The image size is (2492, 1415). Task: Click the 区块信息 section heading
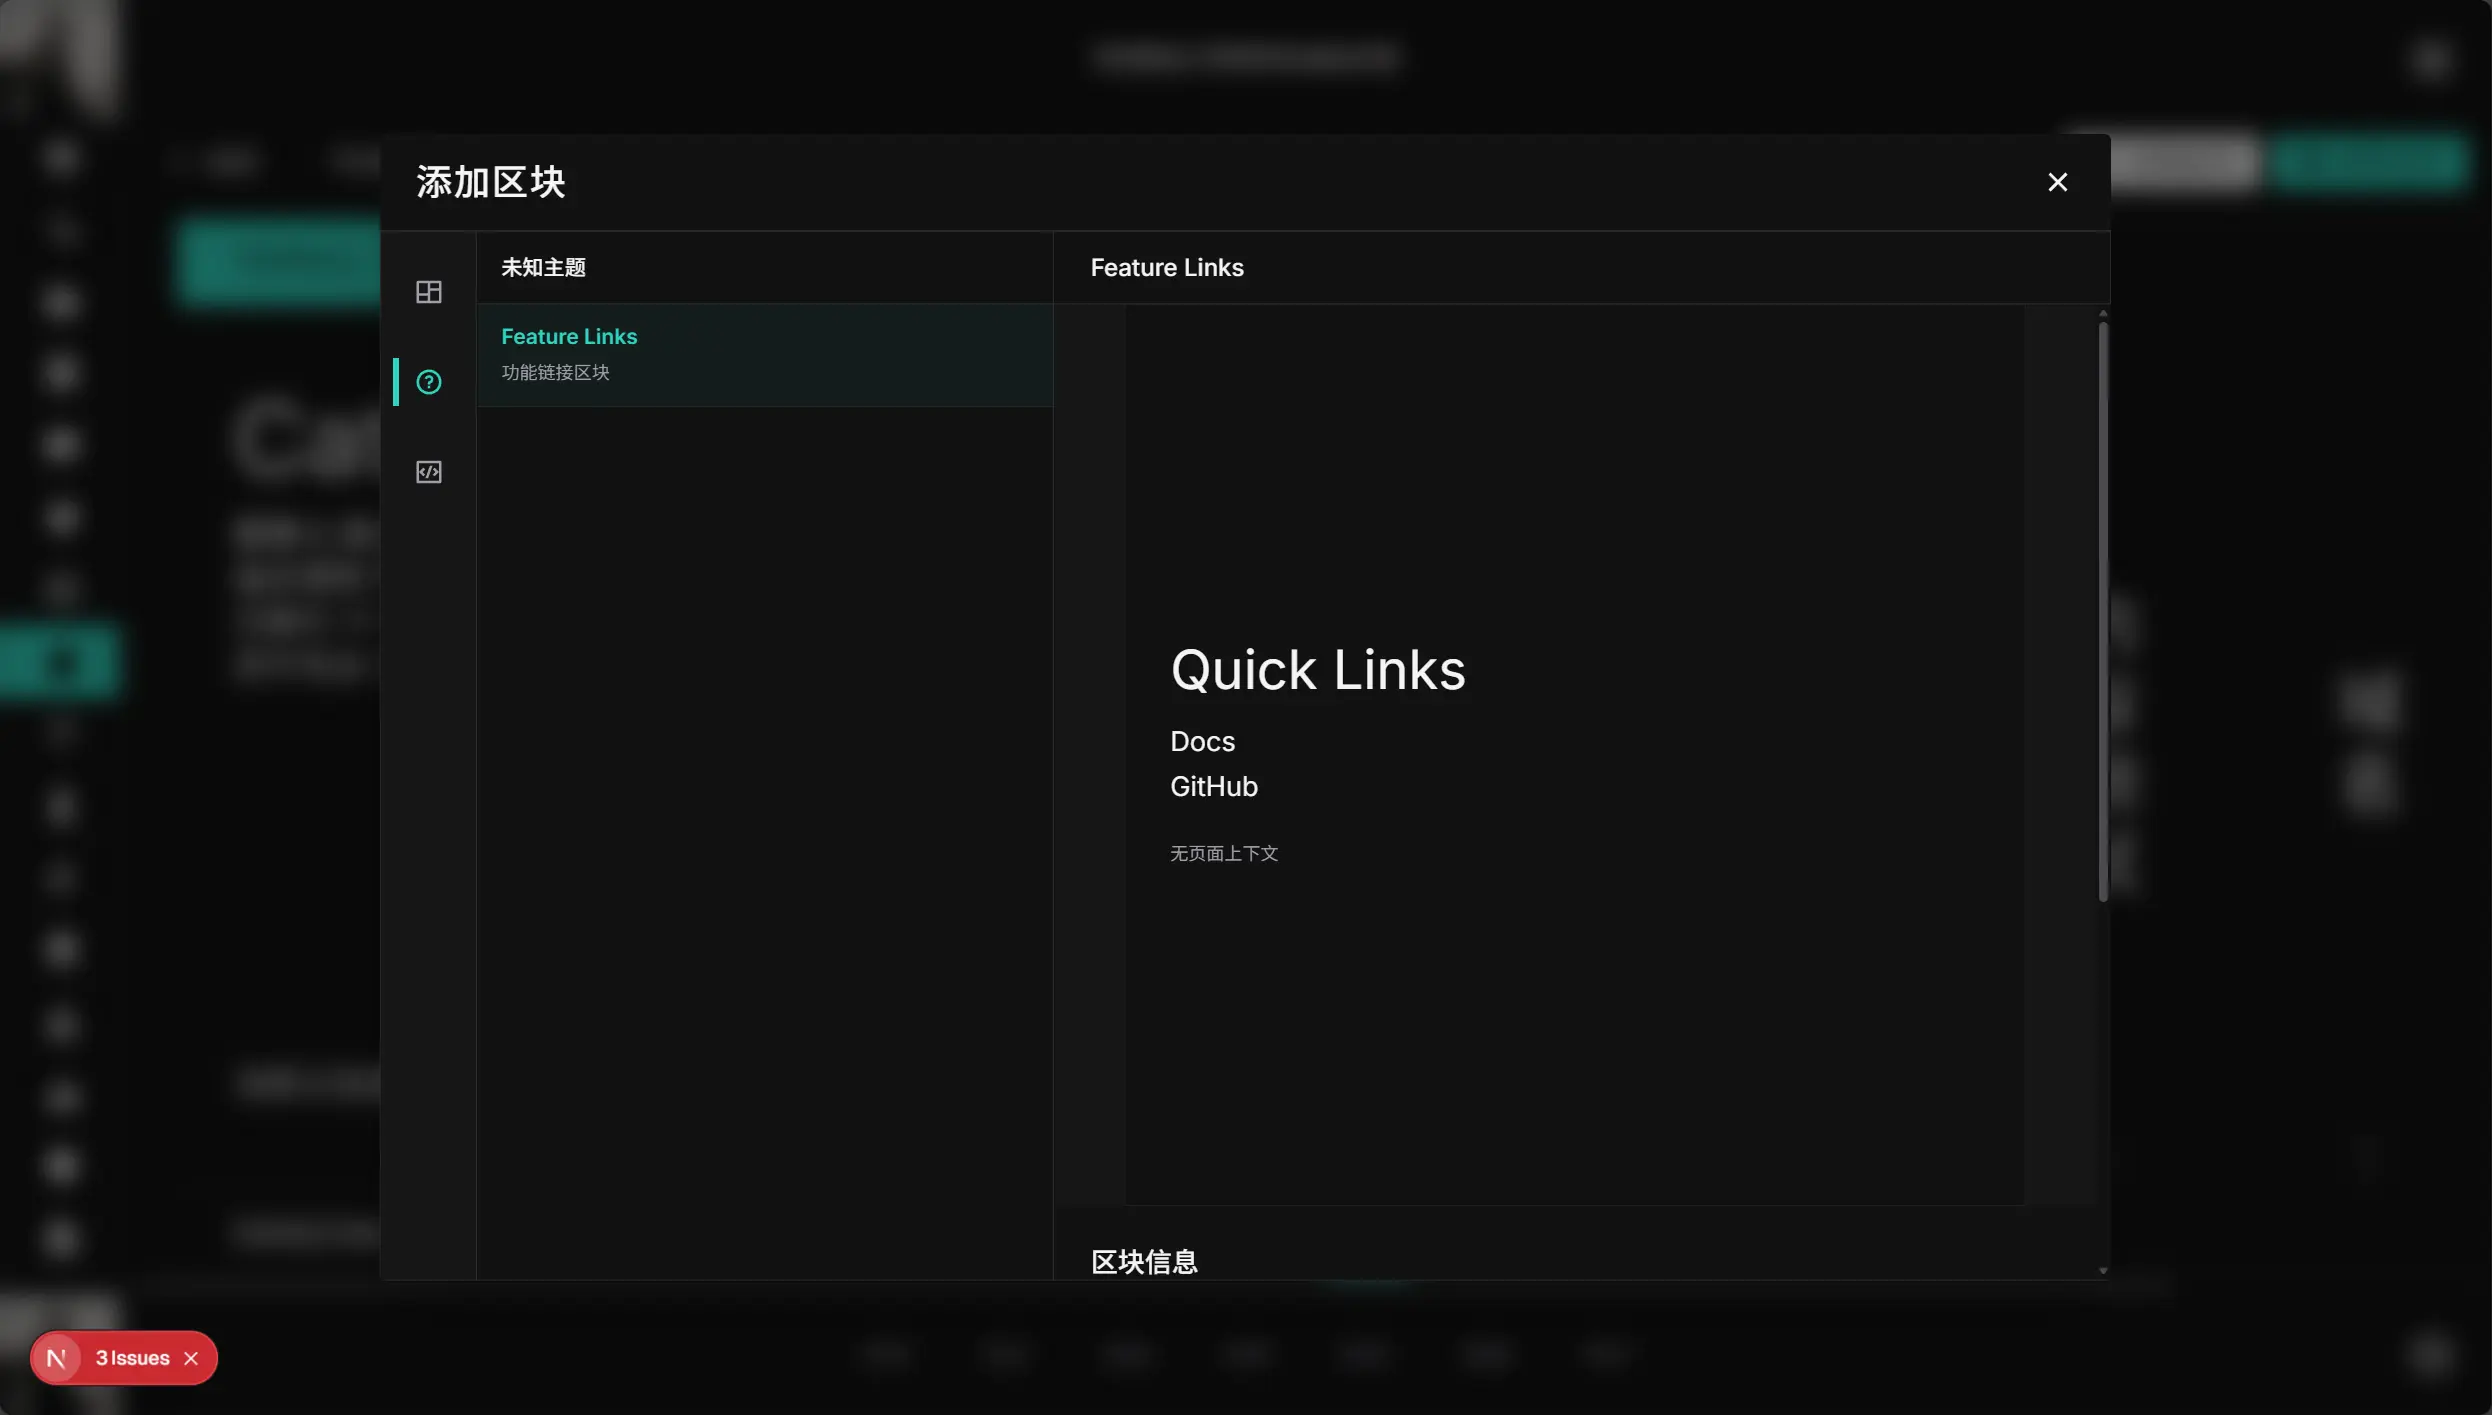click(1144, 1262)
